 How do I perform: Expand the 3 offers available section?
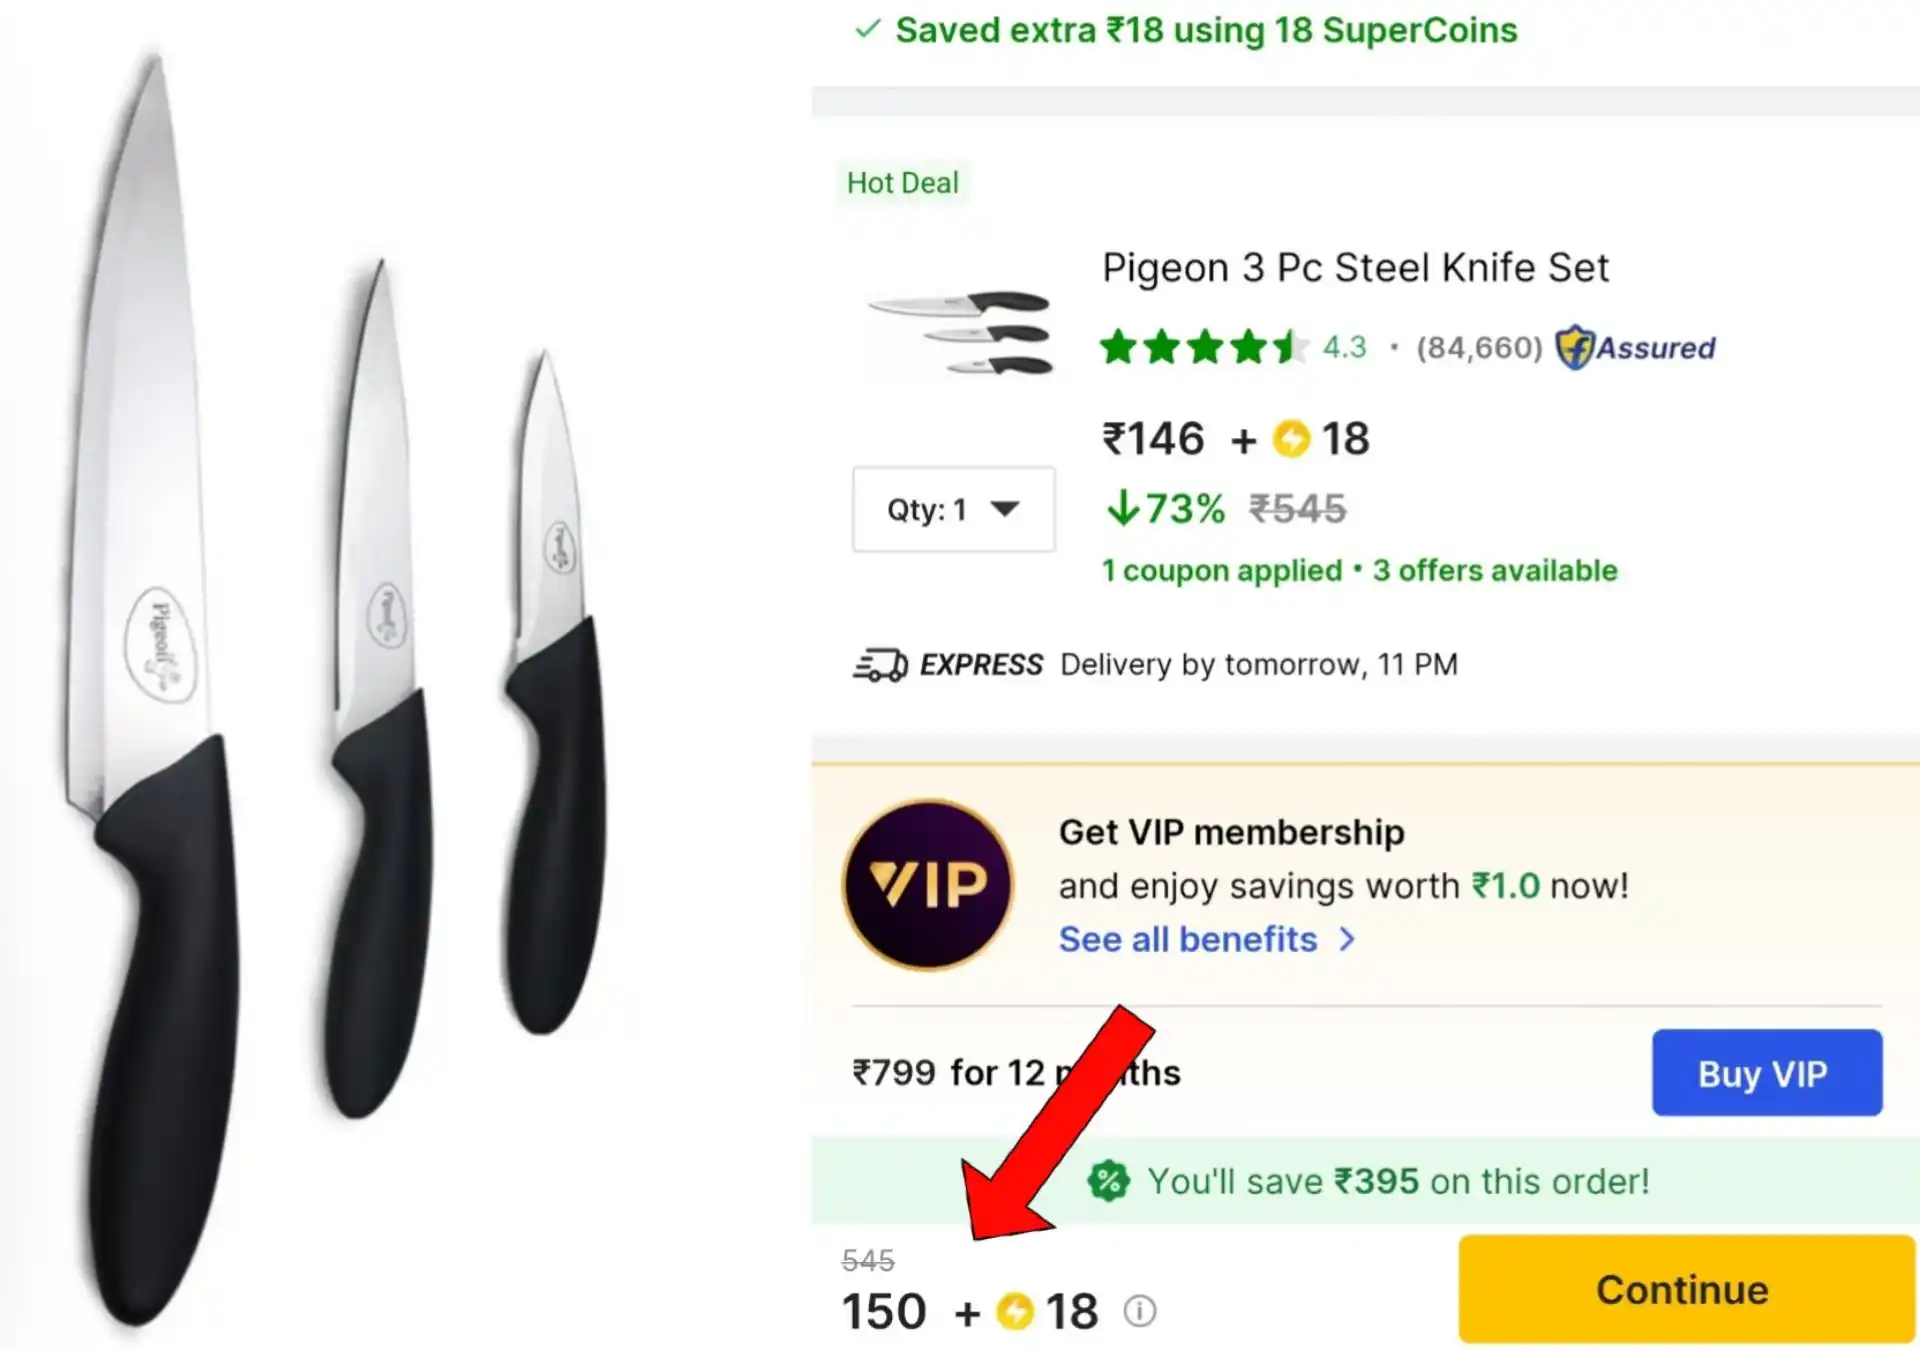pyautogui.click(x=1495, y=570)
